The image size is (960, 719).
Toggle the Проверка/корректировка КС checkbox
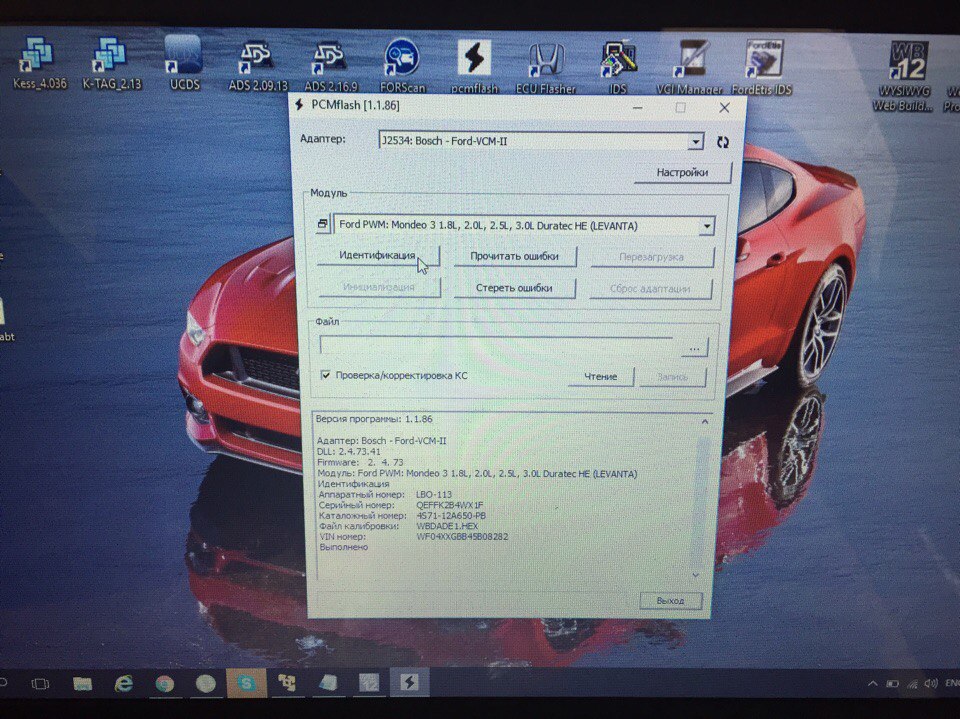click(x=326, y=375)
